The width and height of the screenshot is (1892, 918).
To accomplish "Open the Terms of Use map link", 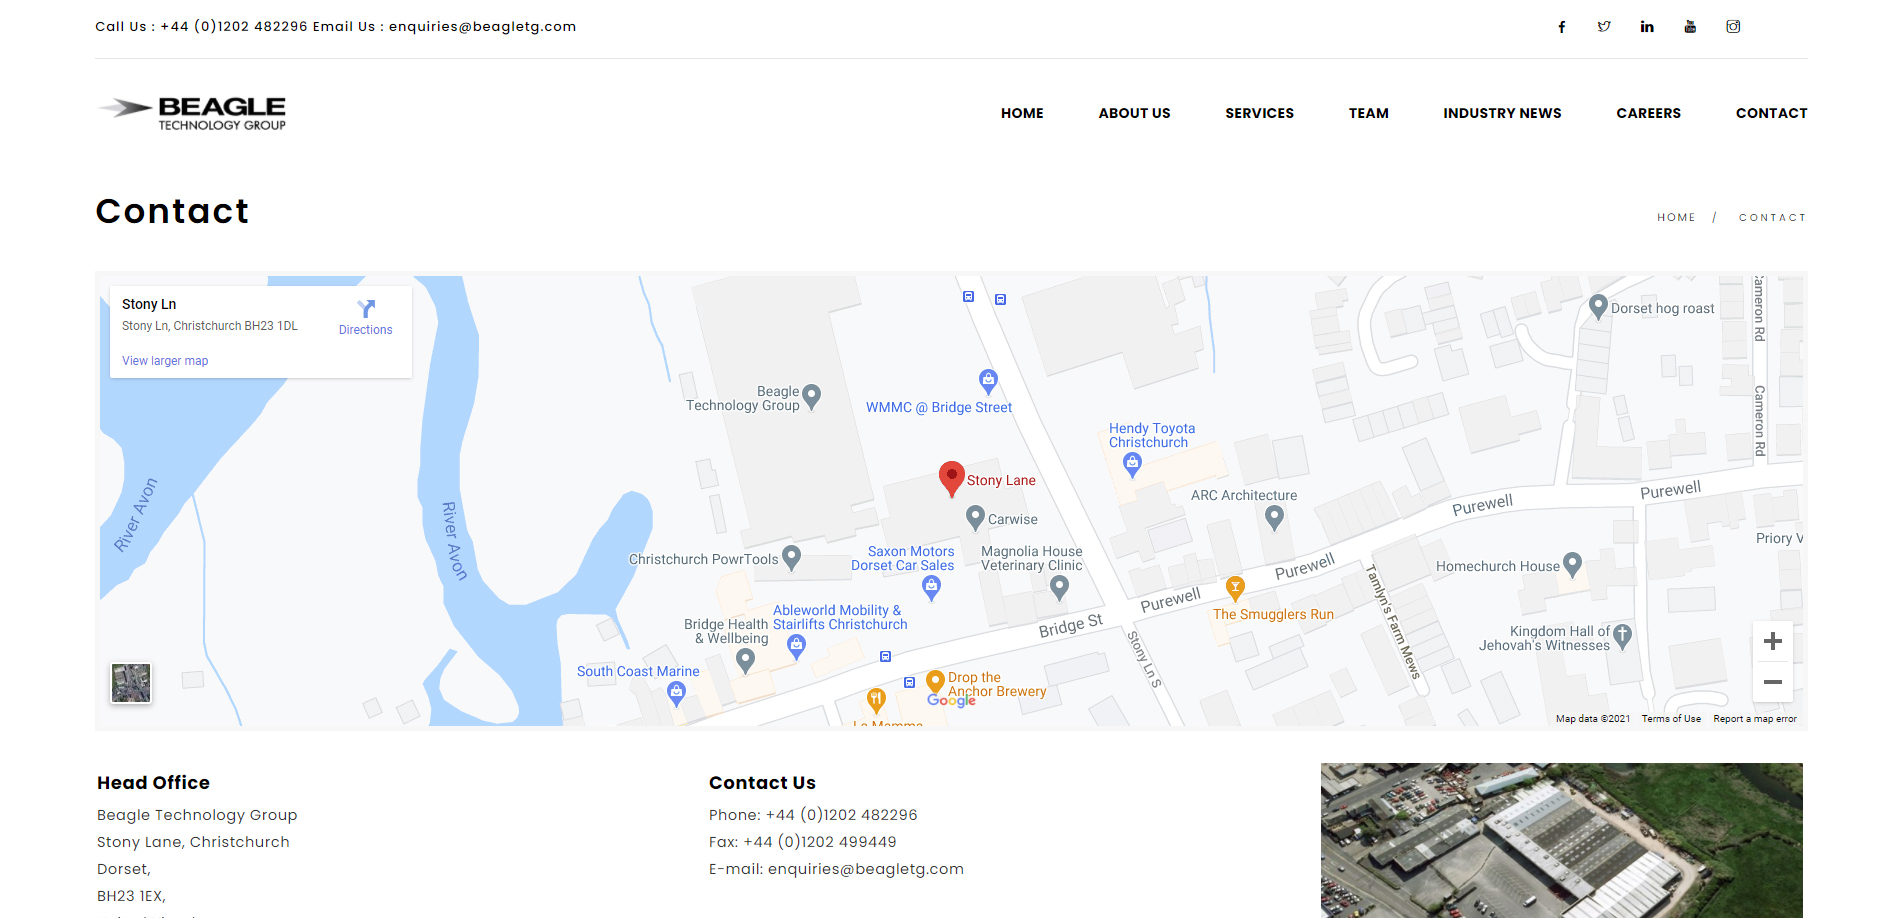I will [x=1671, y=719].
